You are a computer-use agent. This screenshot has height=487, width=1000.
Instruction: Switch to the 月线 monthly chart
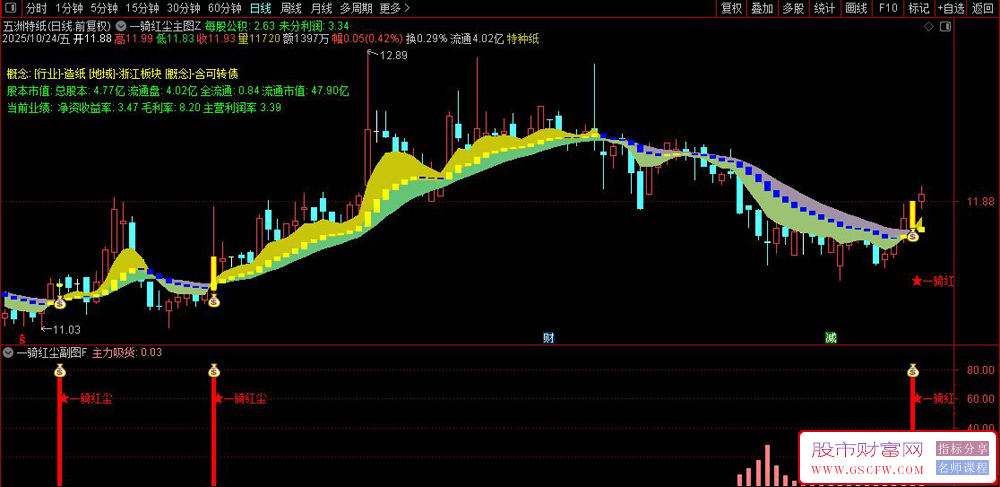coord(321,8)
